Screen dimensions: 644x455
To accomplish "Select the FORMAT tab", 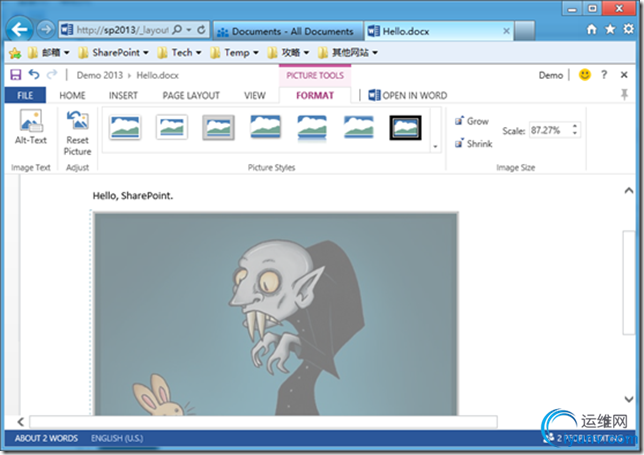I will click(315, 95).
